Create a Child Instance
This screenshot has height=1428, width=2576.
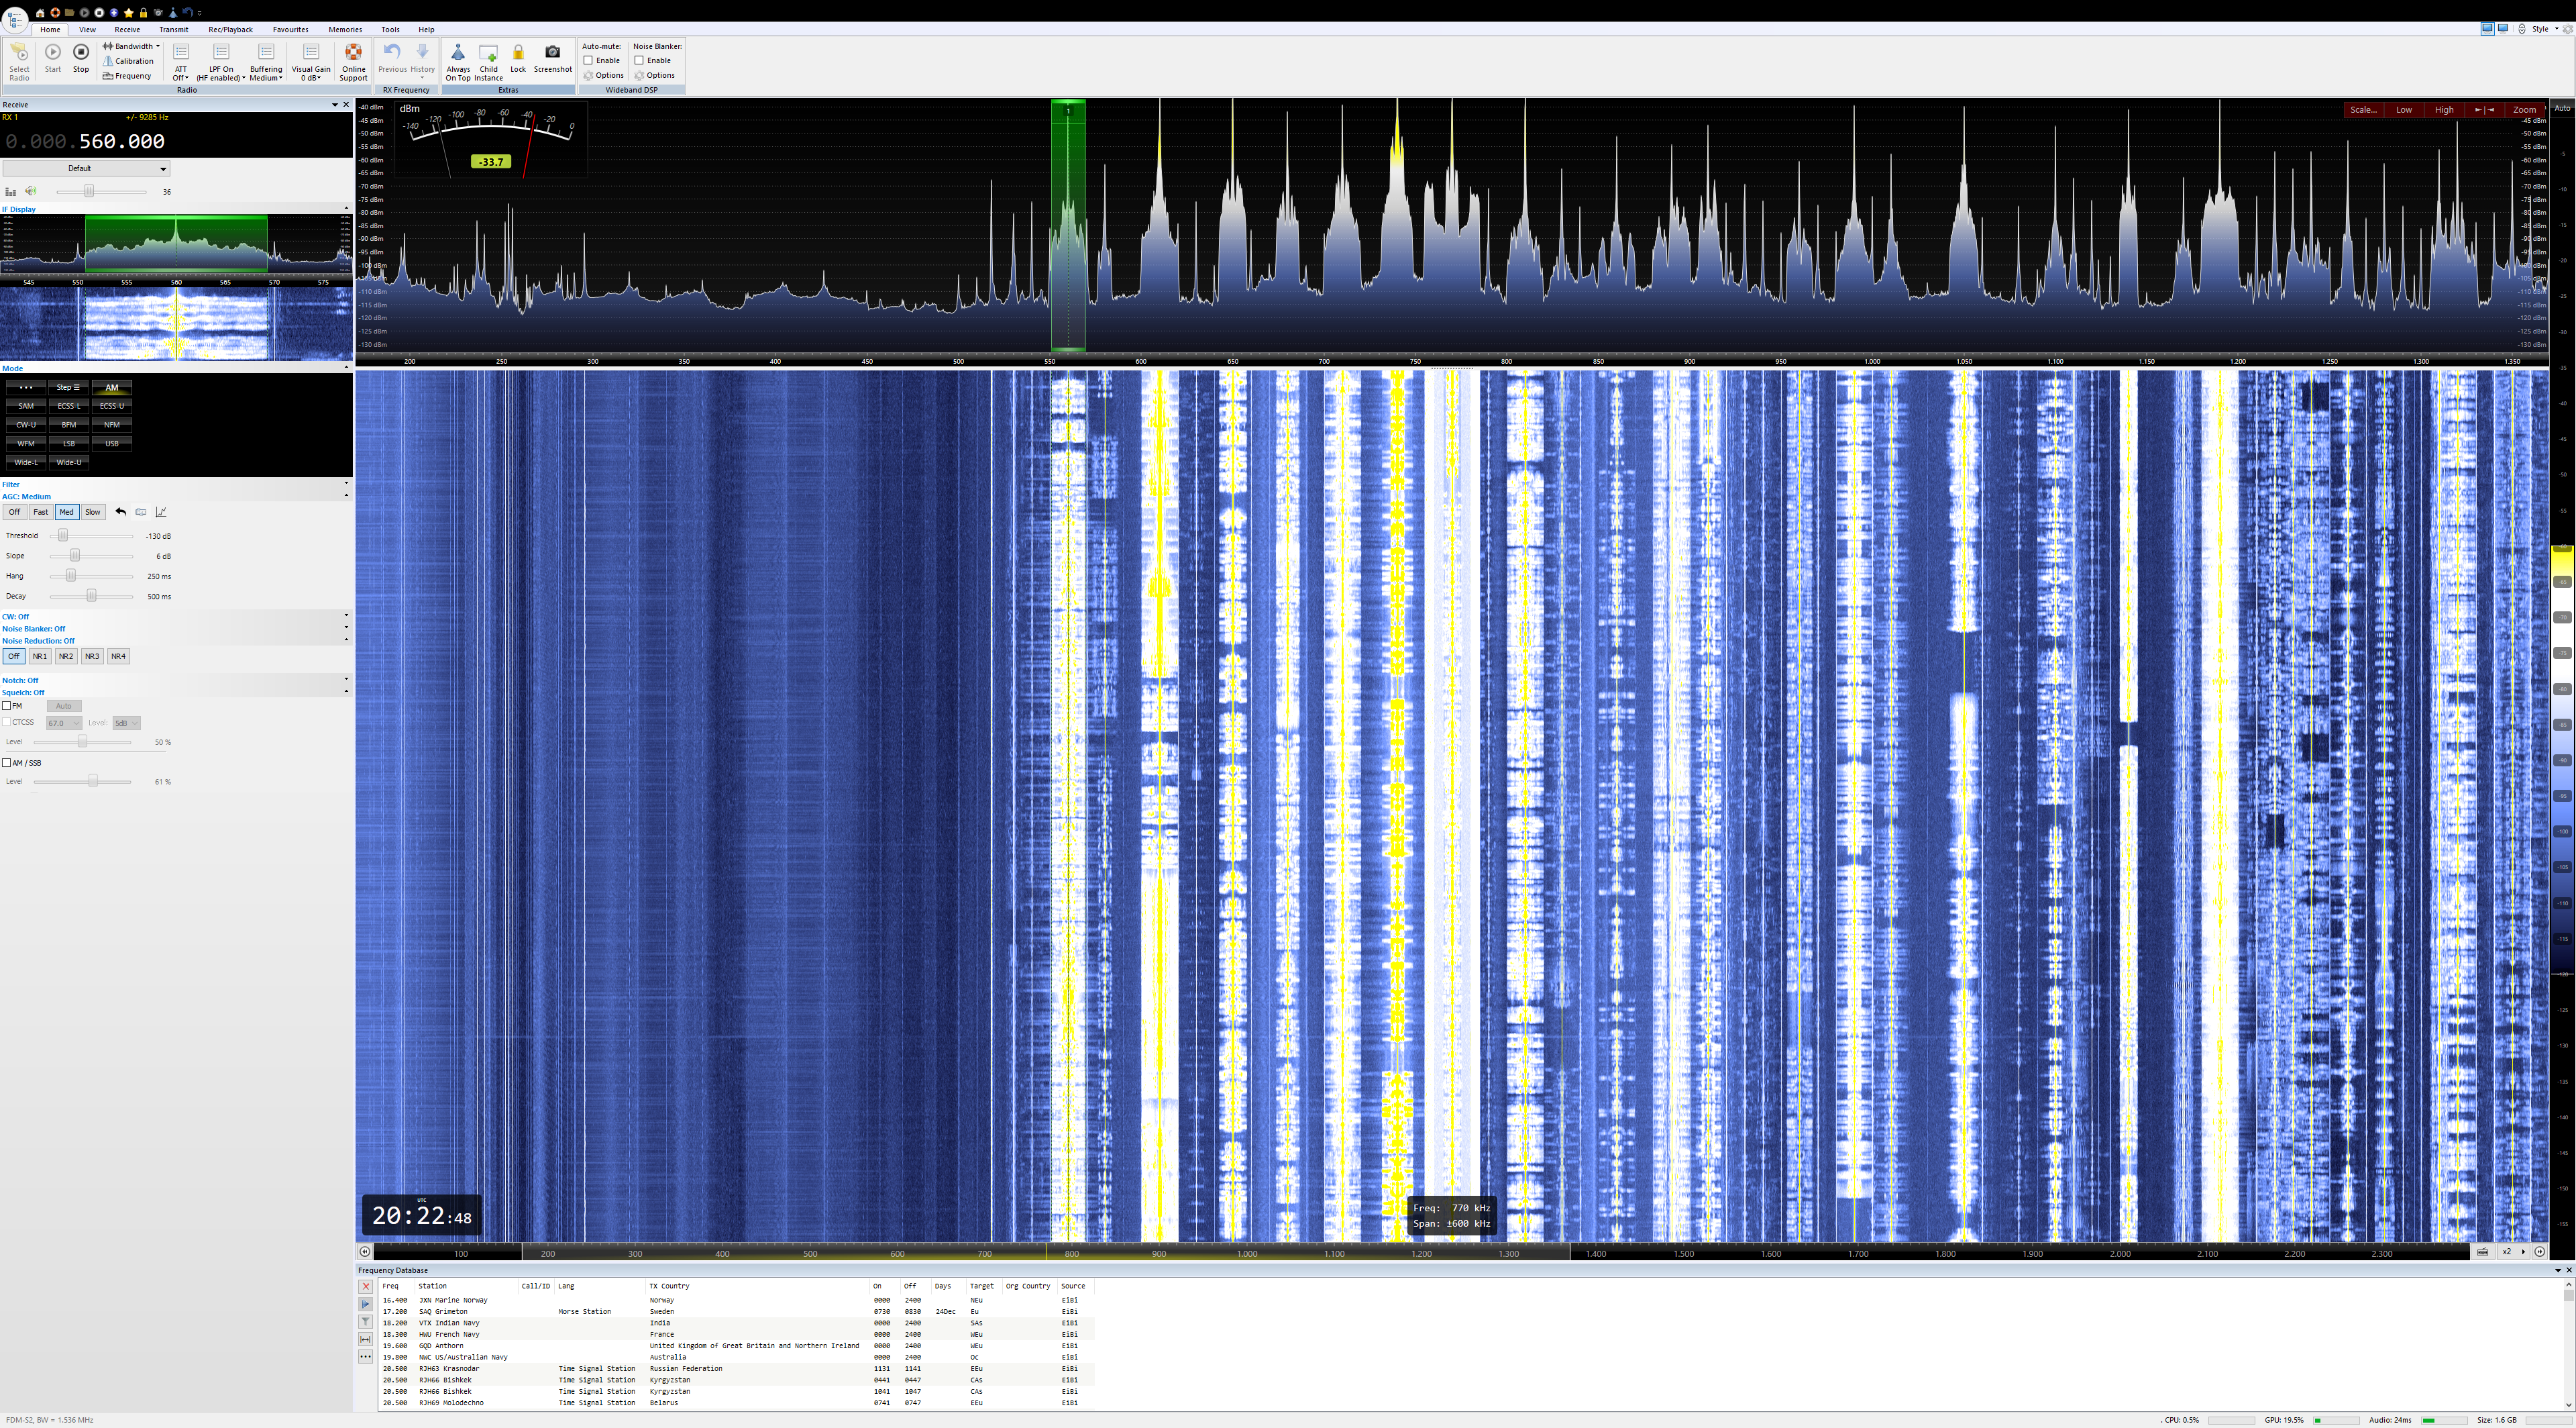click(x=488, y=54)
